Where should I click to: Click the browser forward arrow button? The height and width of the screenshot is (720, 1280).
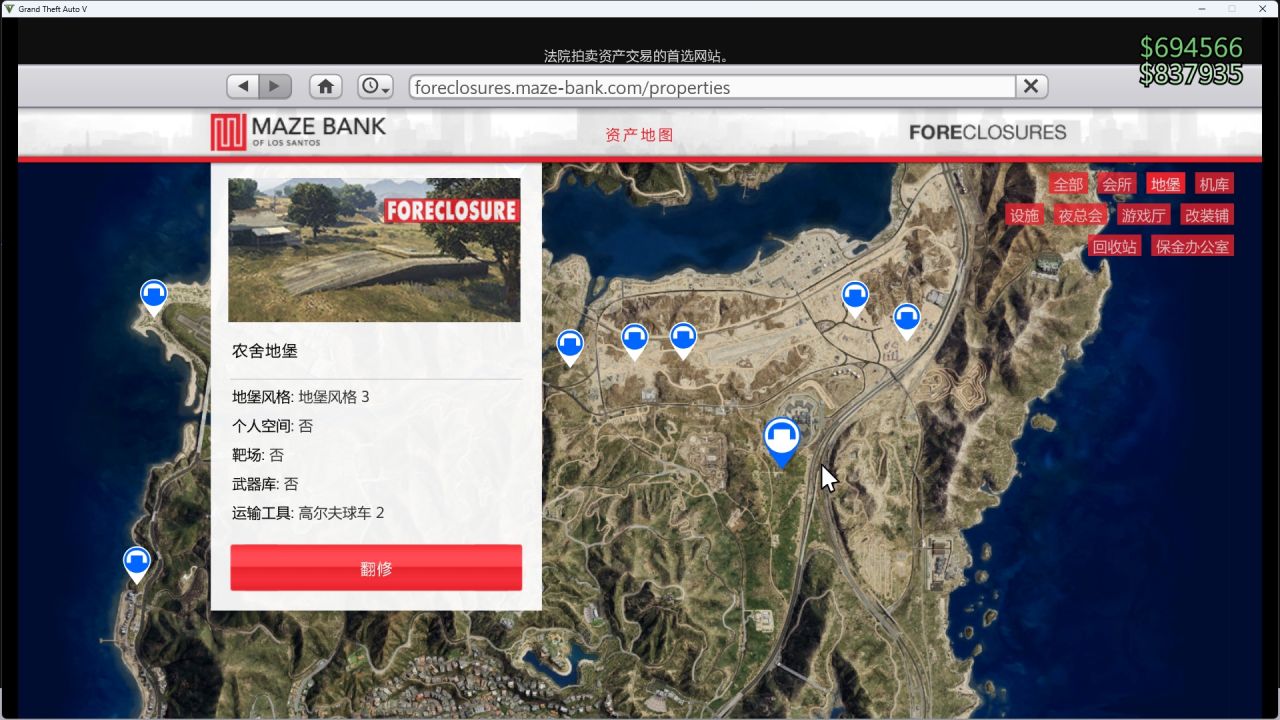tap(275, 87)
